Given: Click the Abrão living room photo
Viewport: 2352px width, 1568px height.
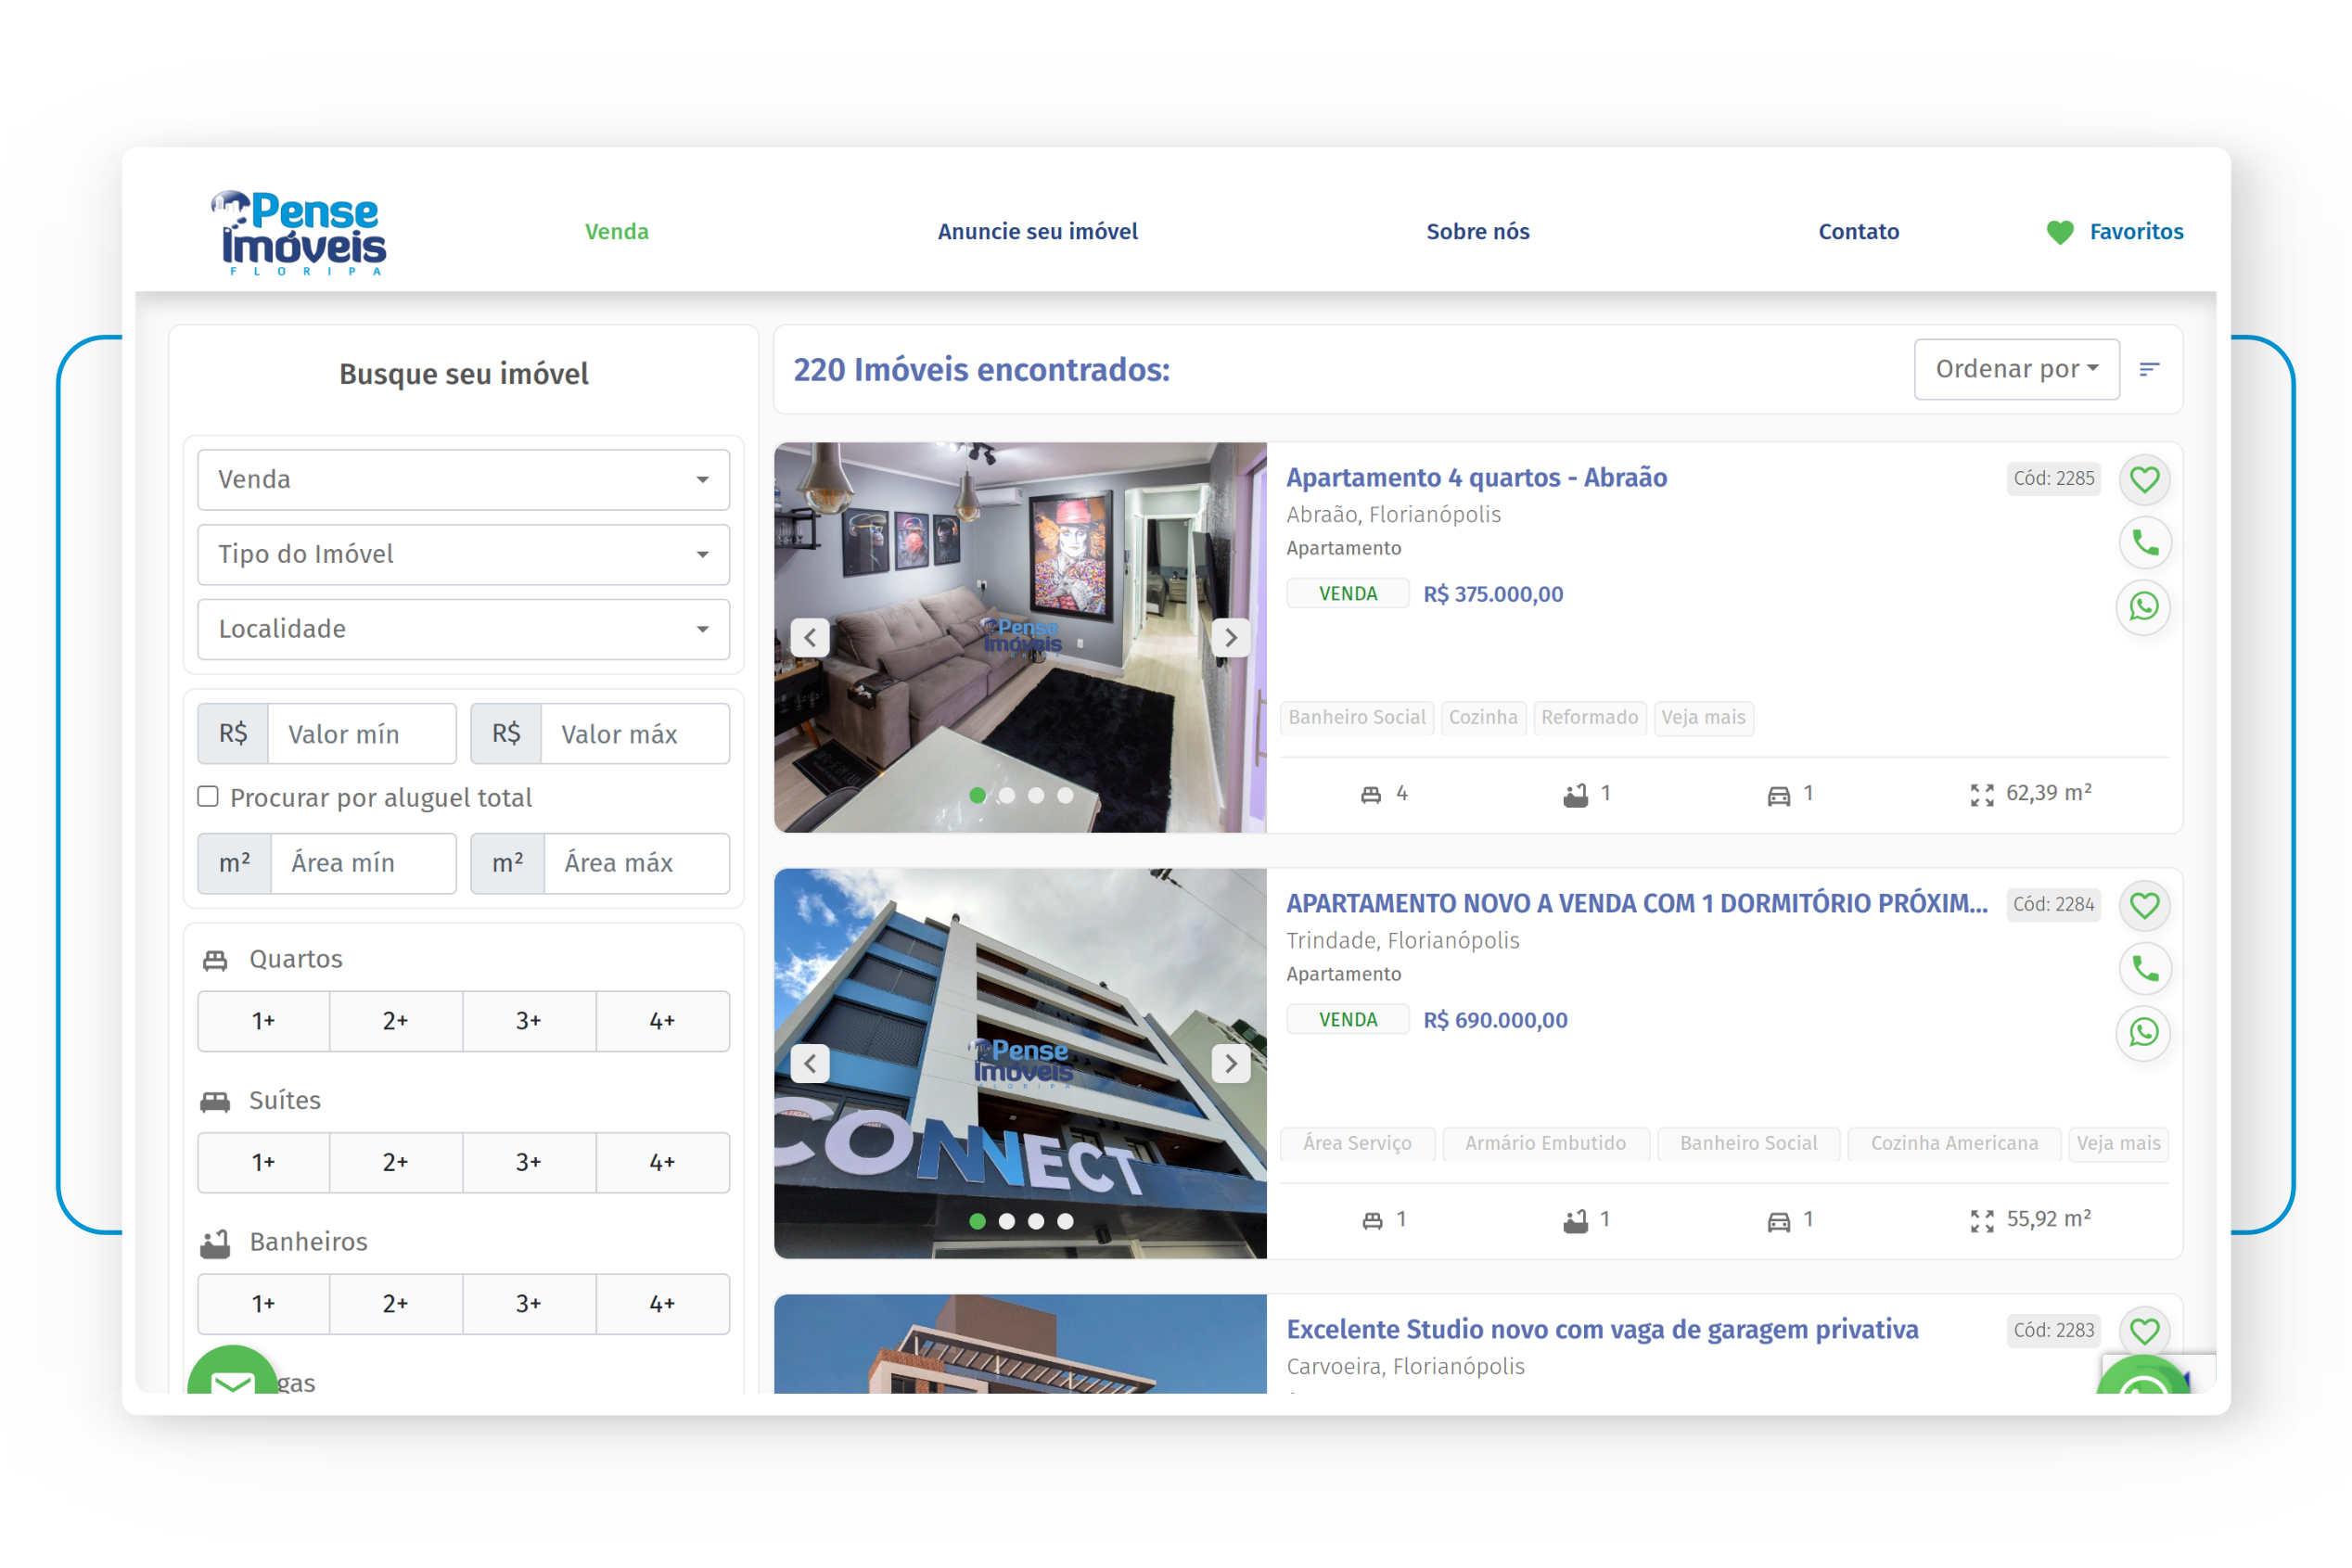Looking at the screenshot, I should [x=1020, y=637].
